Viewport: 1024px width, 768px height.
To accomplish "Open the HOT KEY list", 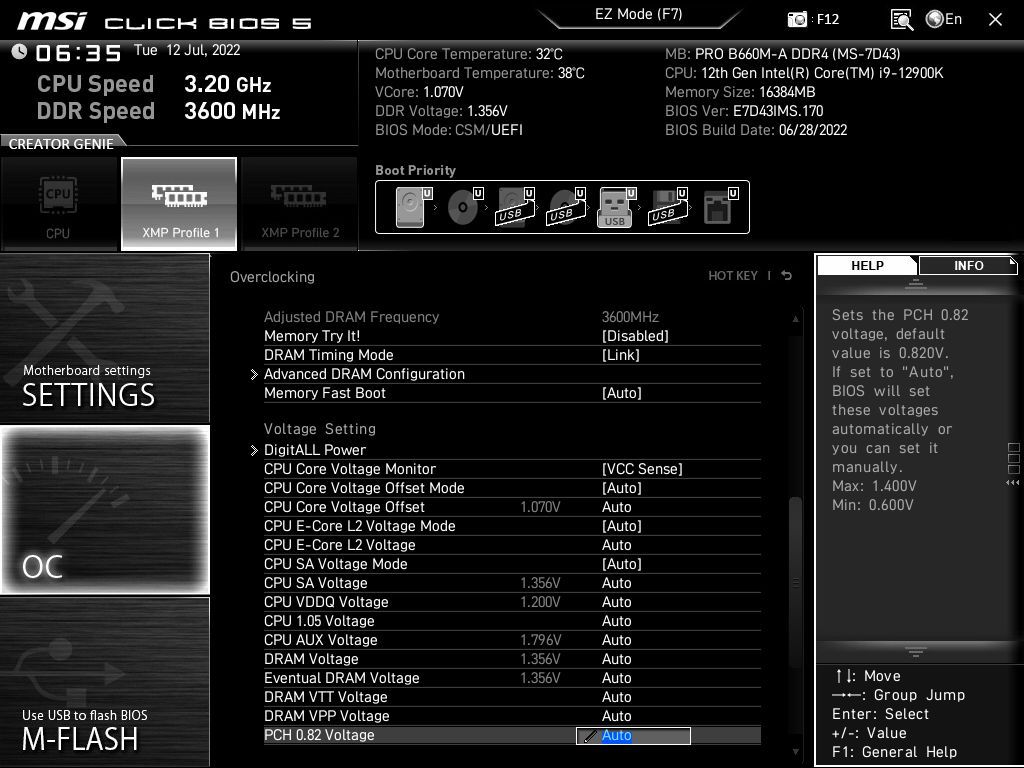I will click(733, 276).
